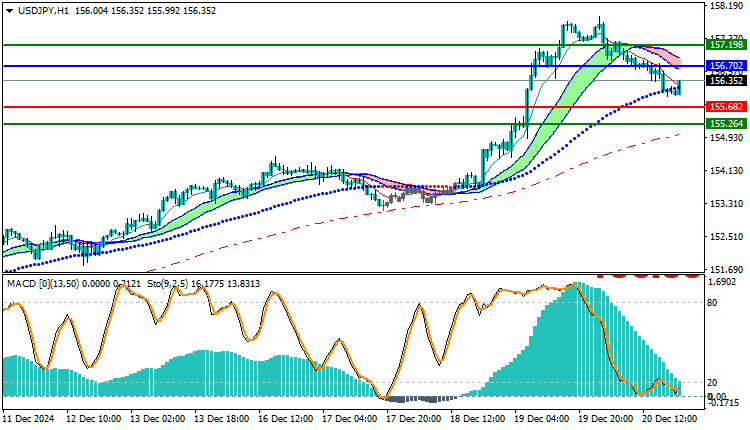Viewport: 750px width, 430px height.
Task: Click the 11 Dec 2024 time axis label
Action: (x=29, y=419)
